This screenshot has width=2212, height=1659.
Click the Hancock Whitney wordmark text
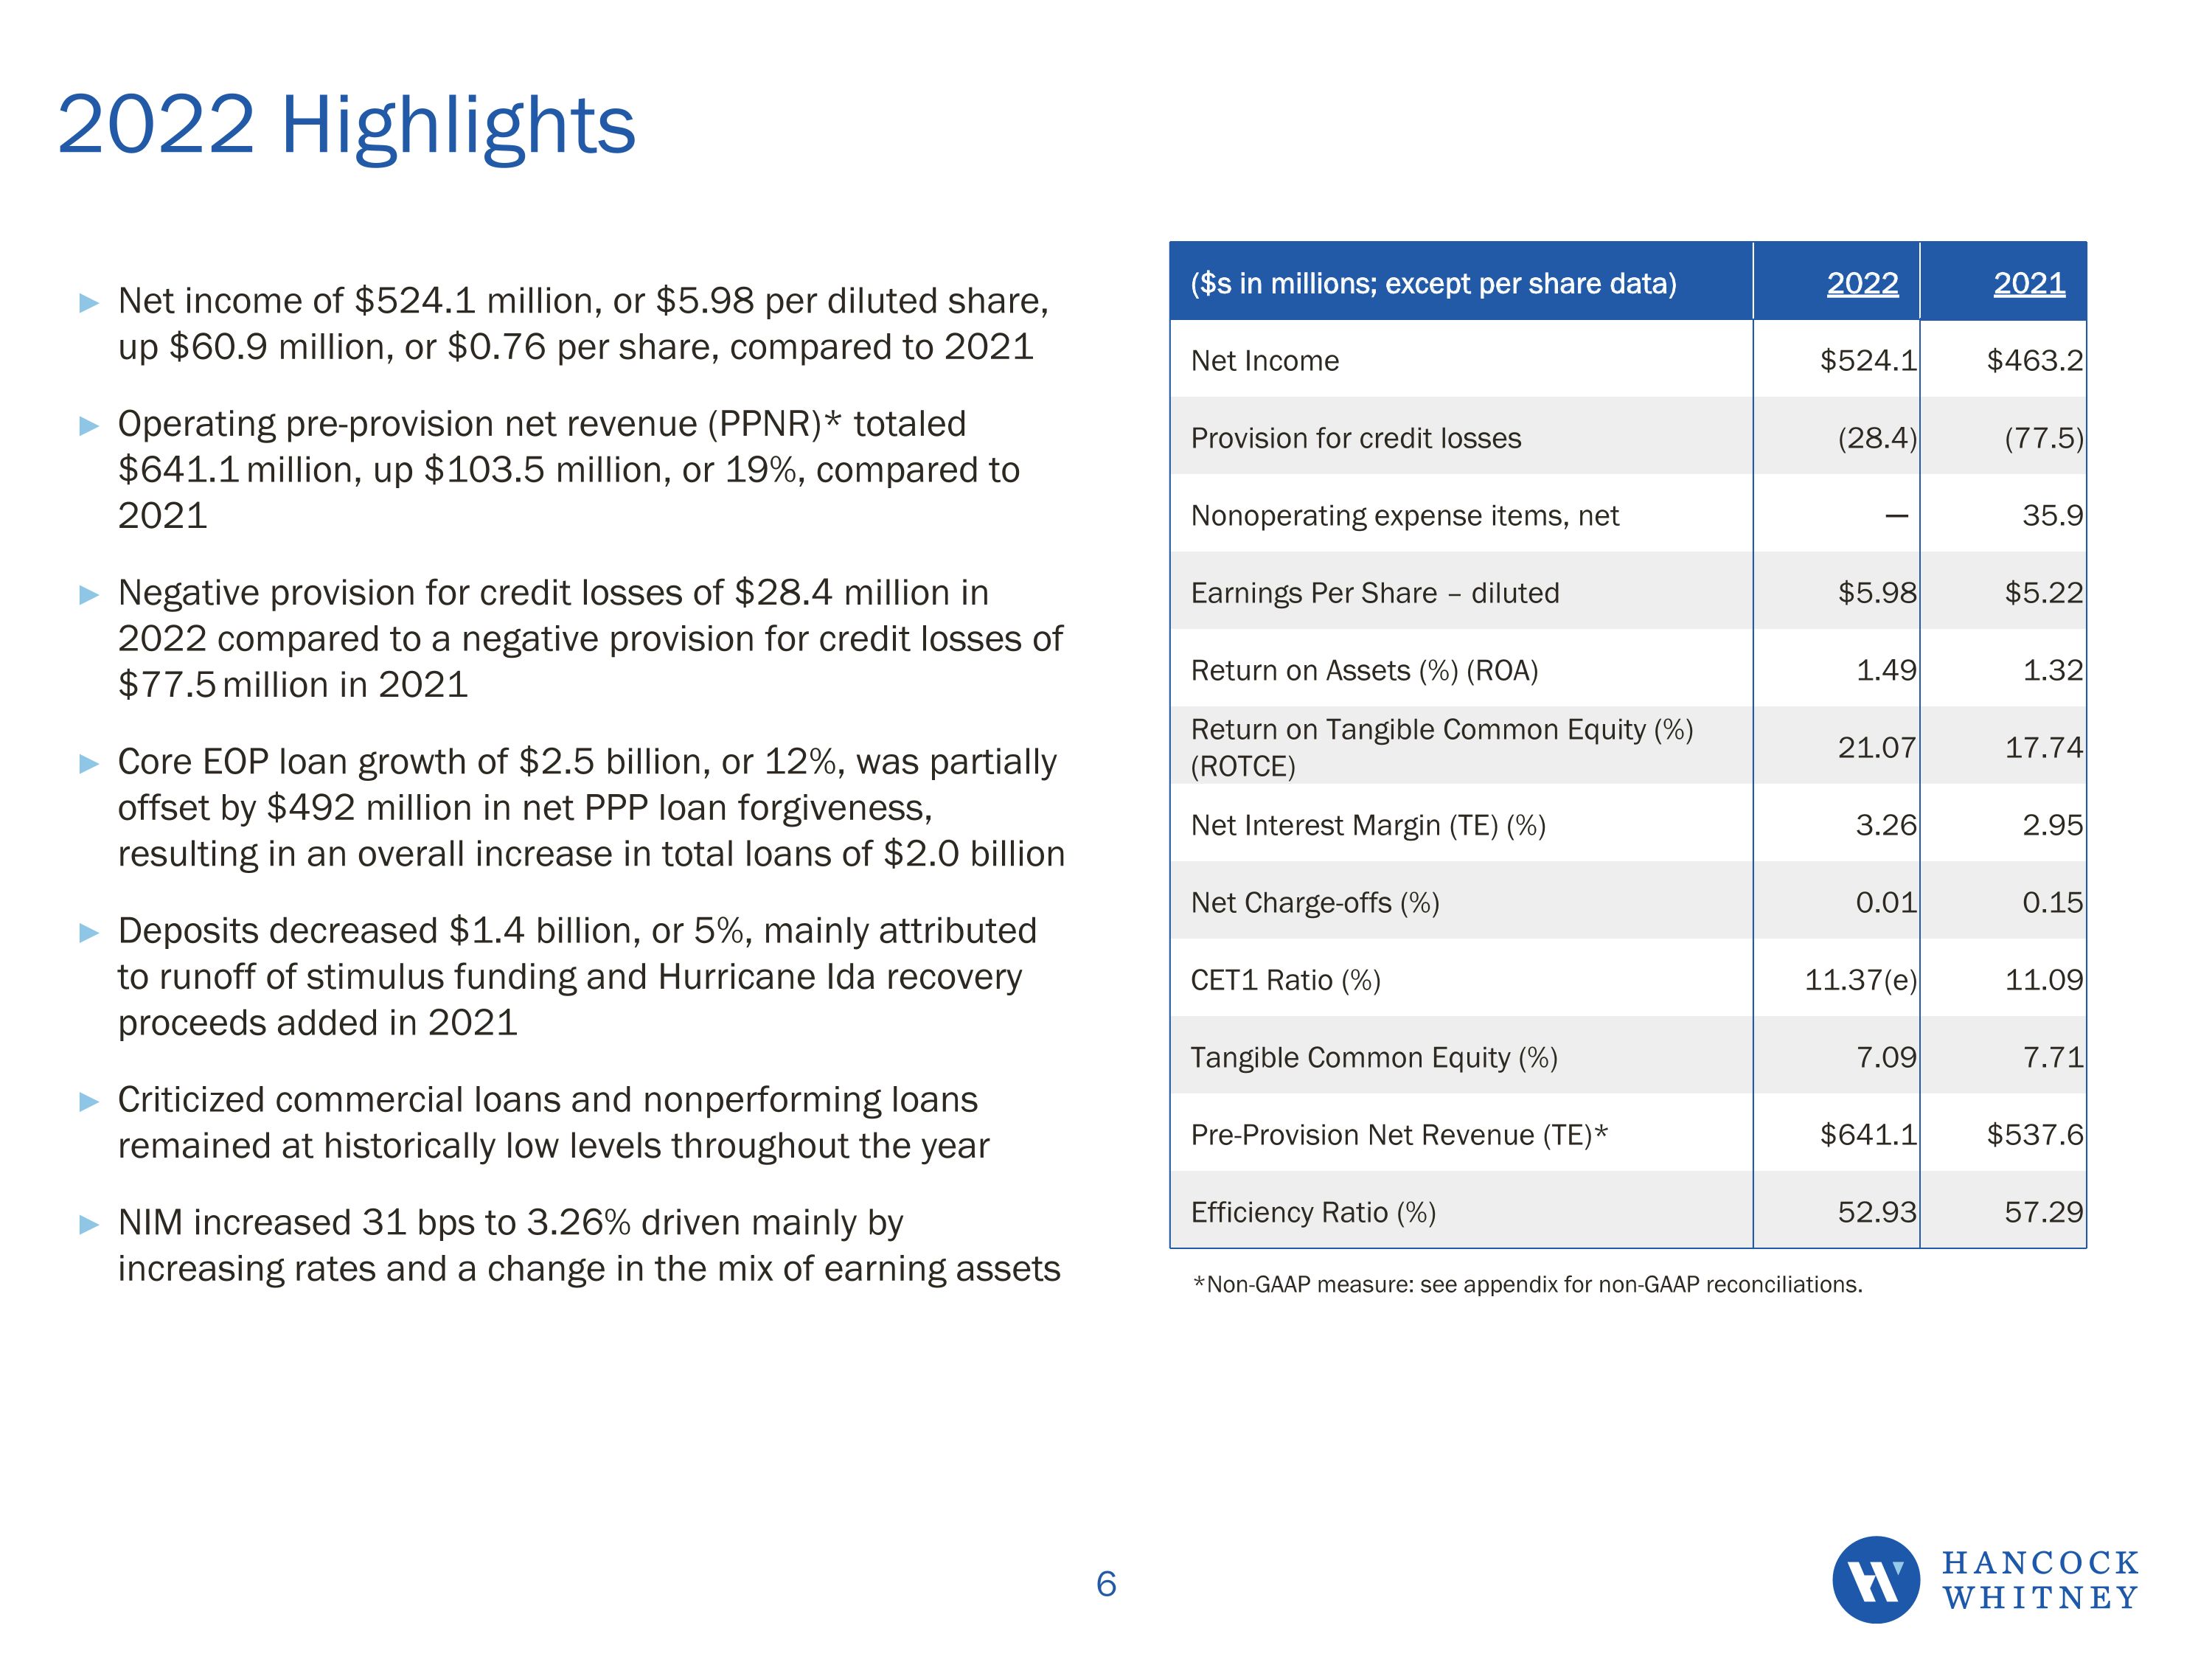(2040, 1580)
